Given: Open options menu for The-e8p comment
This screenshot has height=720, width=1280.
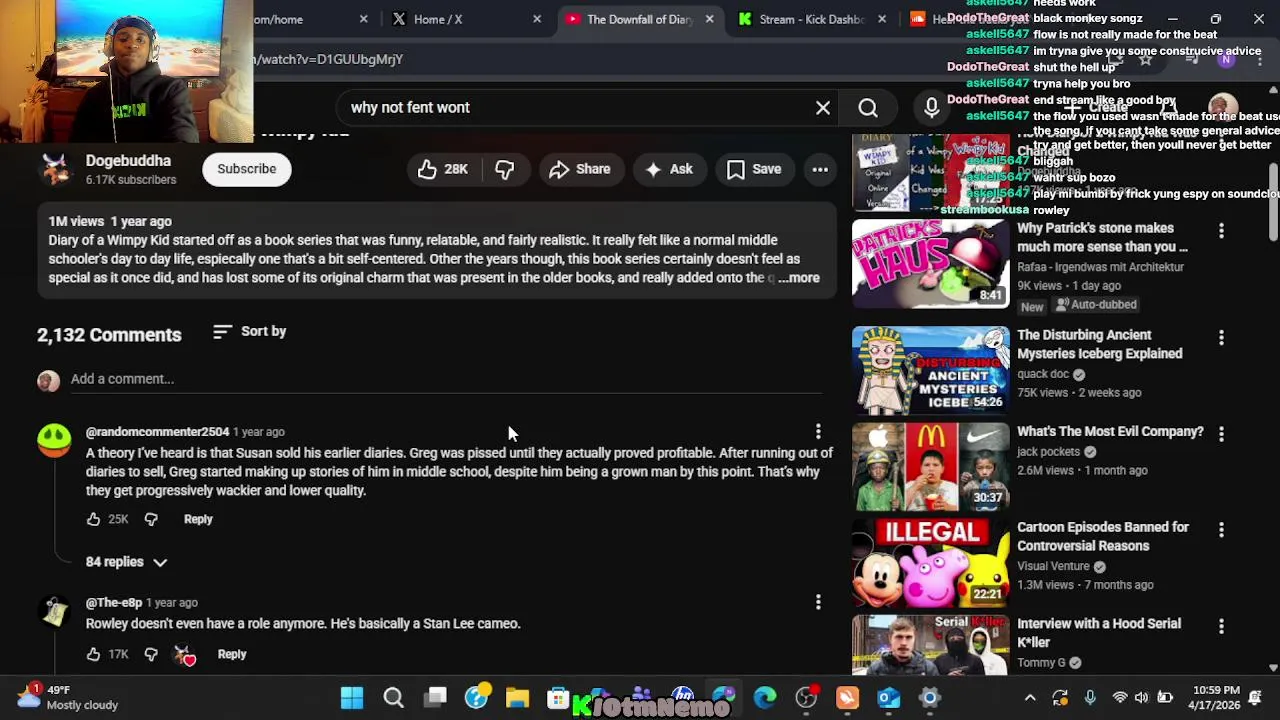Looking at the screenshot, I should [x=818, y=602].
